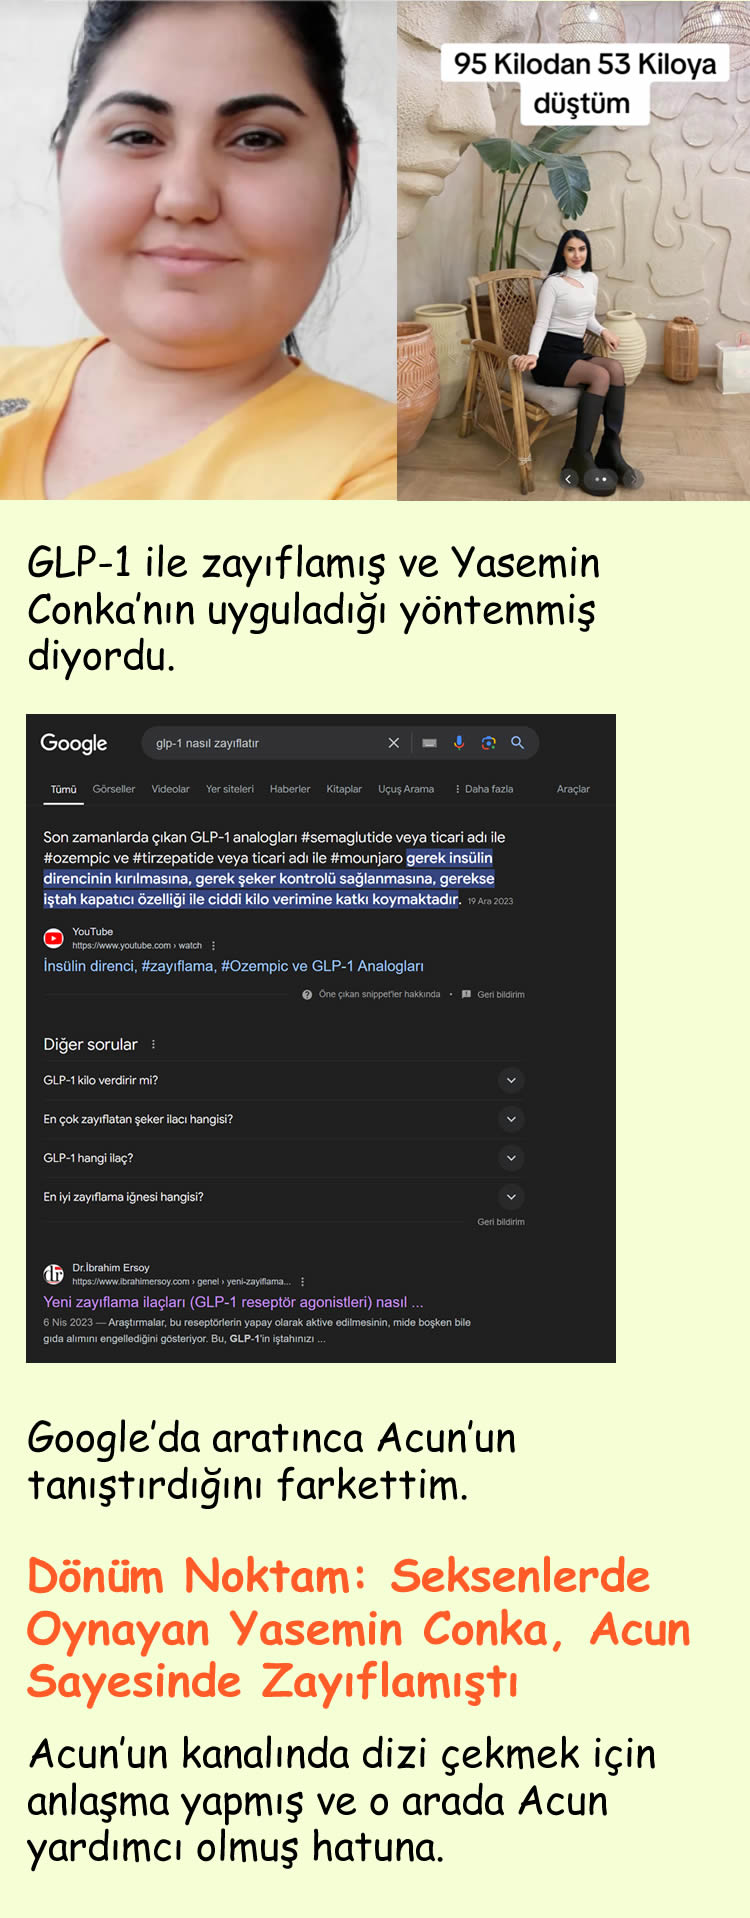
Task: Go to previous image in carousel
Action: pos(568,479)
